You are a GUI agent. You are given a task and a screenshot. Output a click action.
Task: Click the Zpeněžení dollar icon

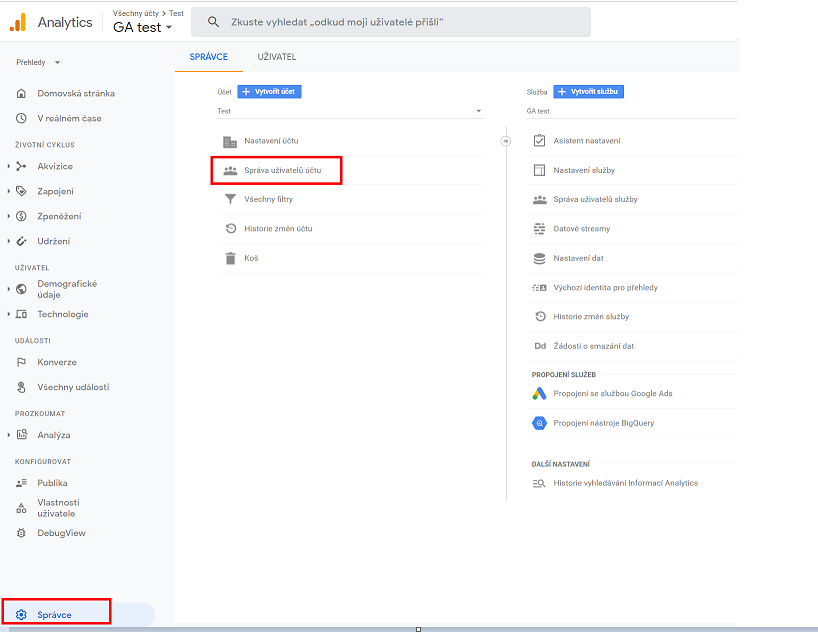[x=21, y=216]
